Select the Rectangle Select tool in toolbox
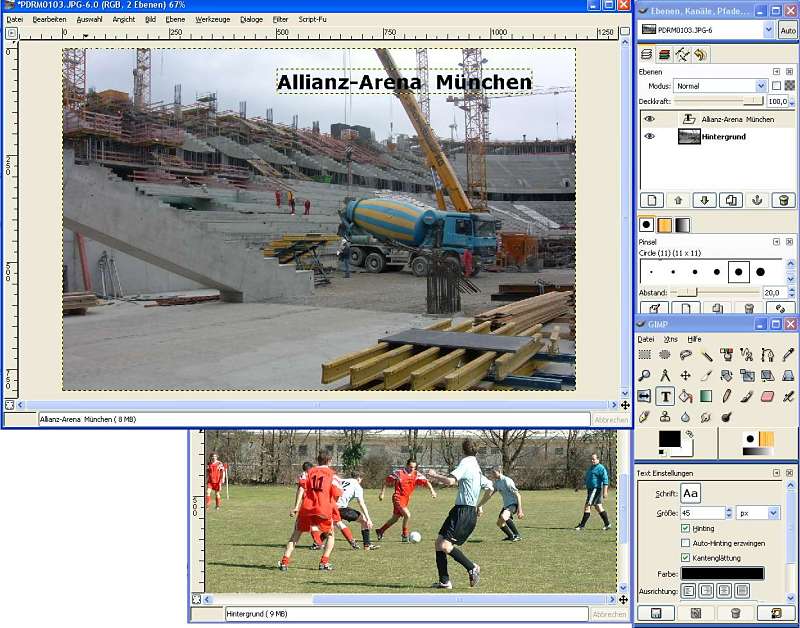Viewport: 800px width, 628px height. pos(644,355)
